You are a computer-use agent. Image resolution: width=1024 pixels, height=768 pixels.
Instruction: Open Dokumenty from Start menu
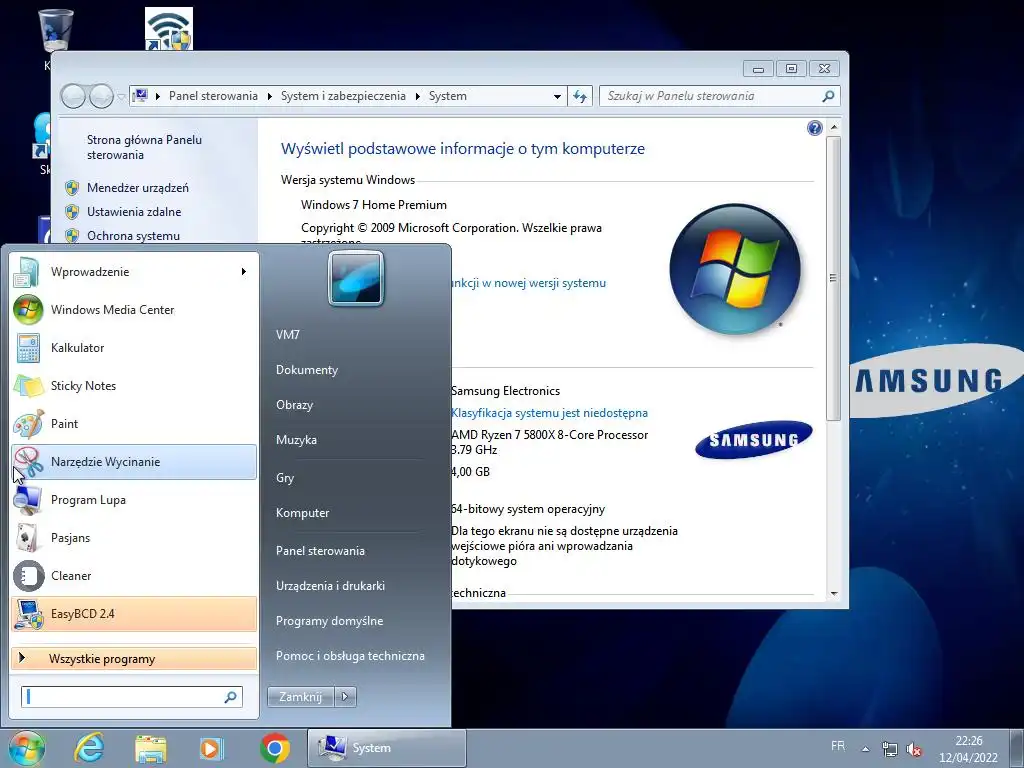[307, 370]
